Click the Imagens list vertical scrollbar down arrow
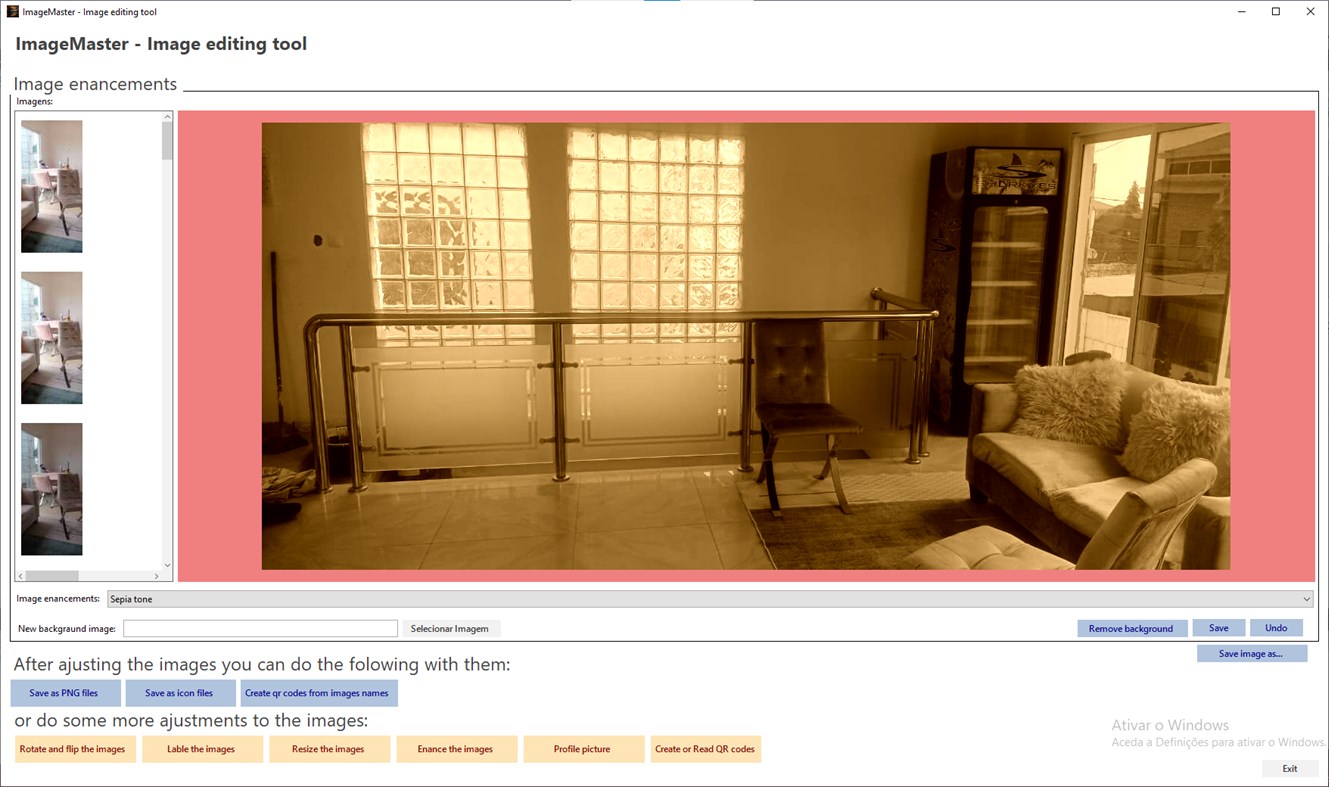 pyautogui.click(x=167, y=564)
